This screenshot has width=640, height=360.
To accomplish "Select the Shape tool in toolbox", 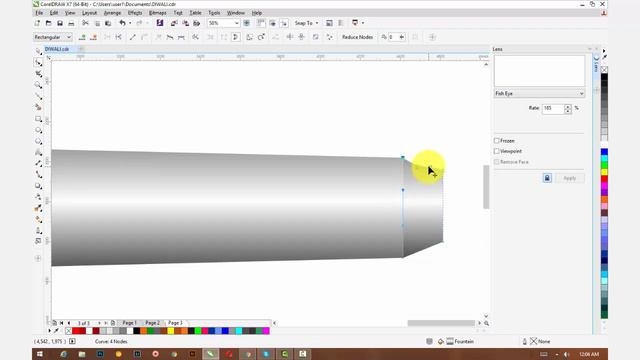I will click(38, 62).
